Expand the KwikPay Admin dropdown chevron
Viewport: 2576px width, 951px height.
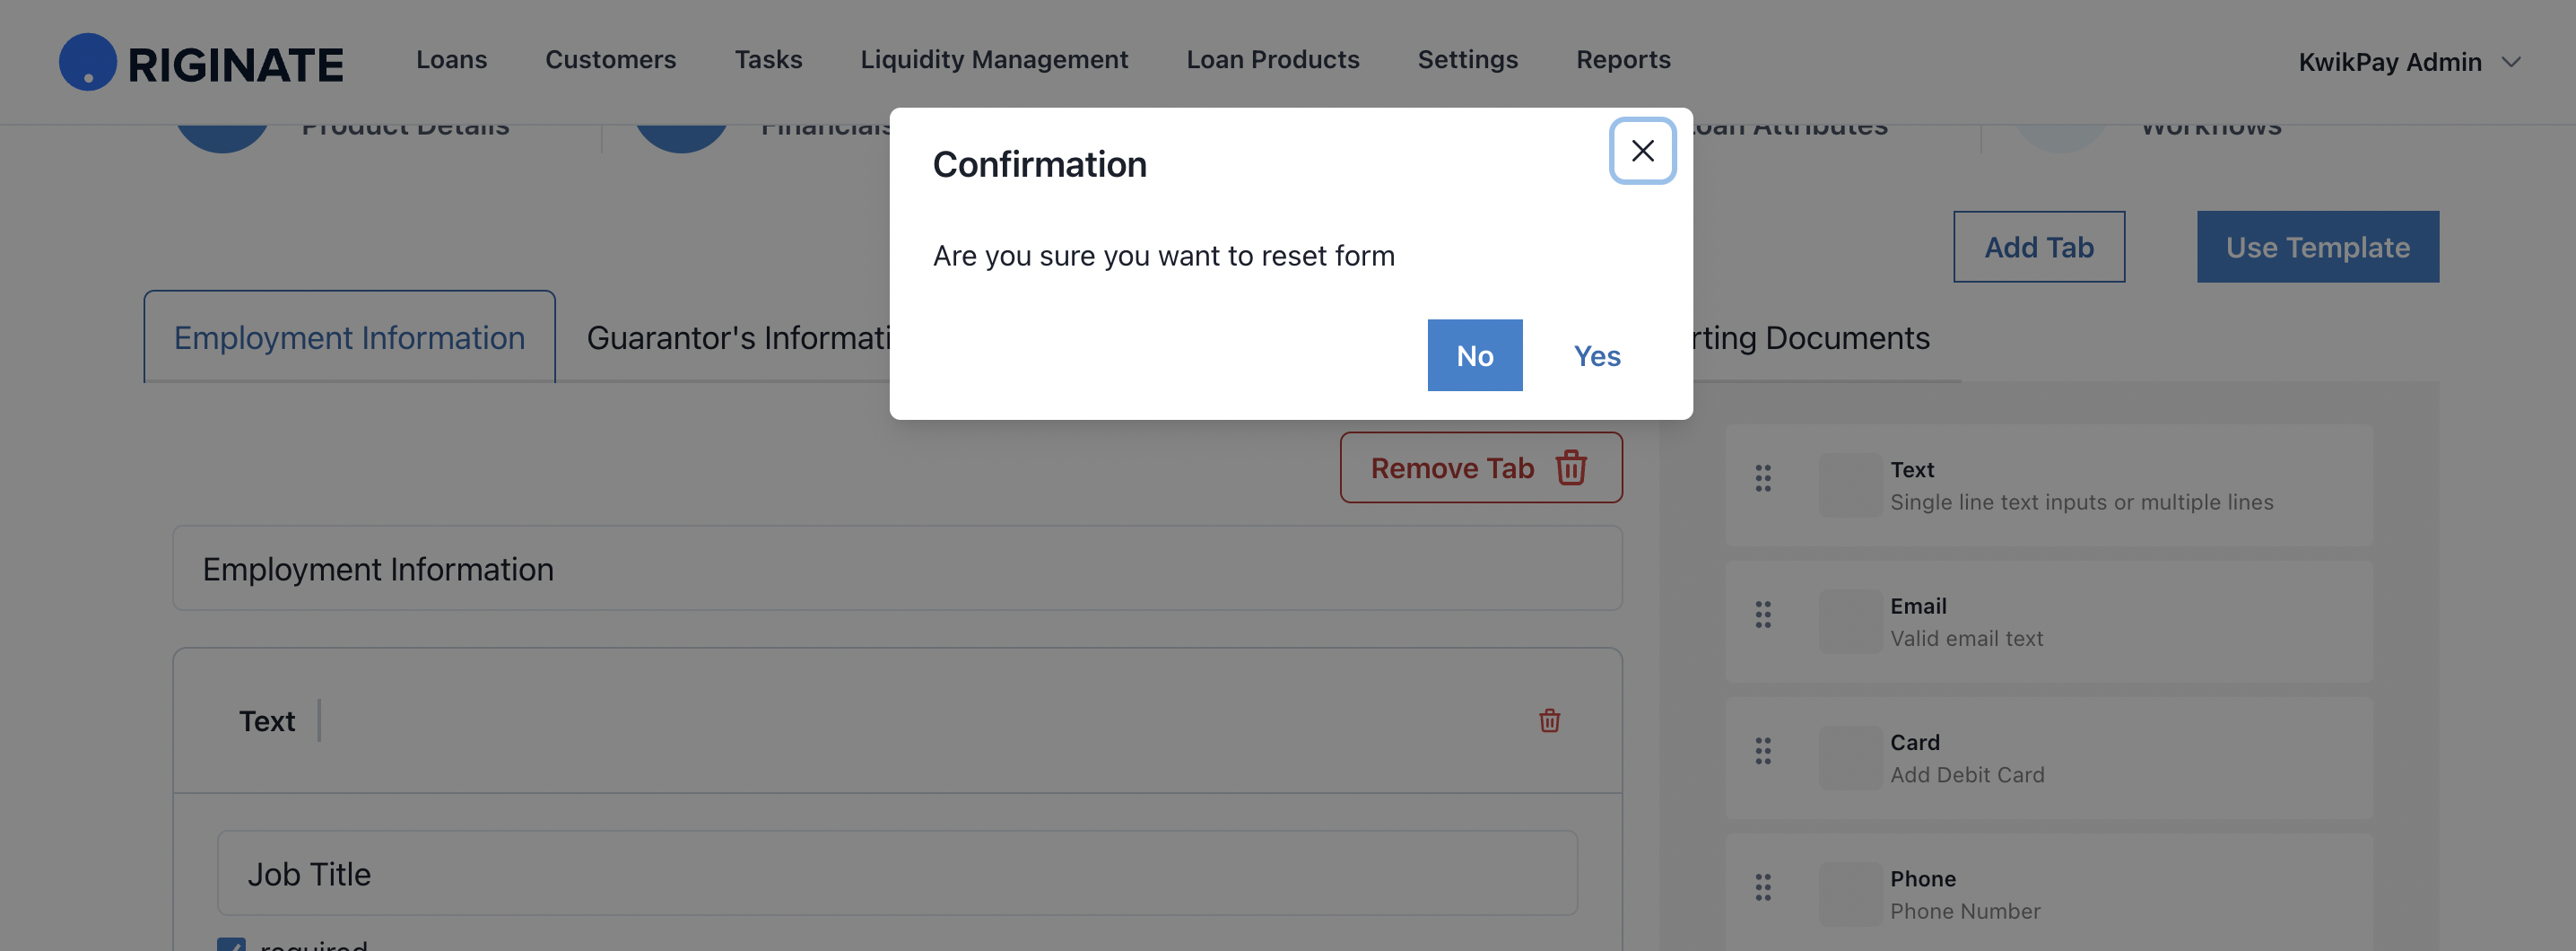point(2511,62)
